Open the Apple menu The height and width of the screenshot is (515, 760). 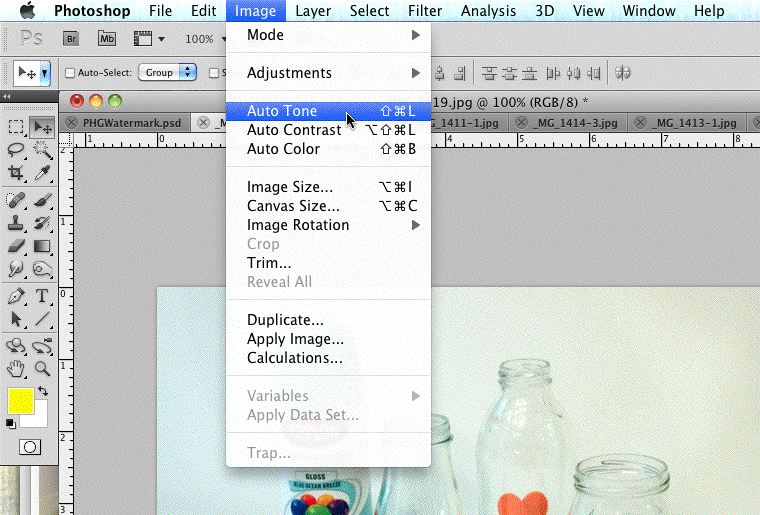28,11
